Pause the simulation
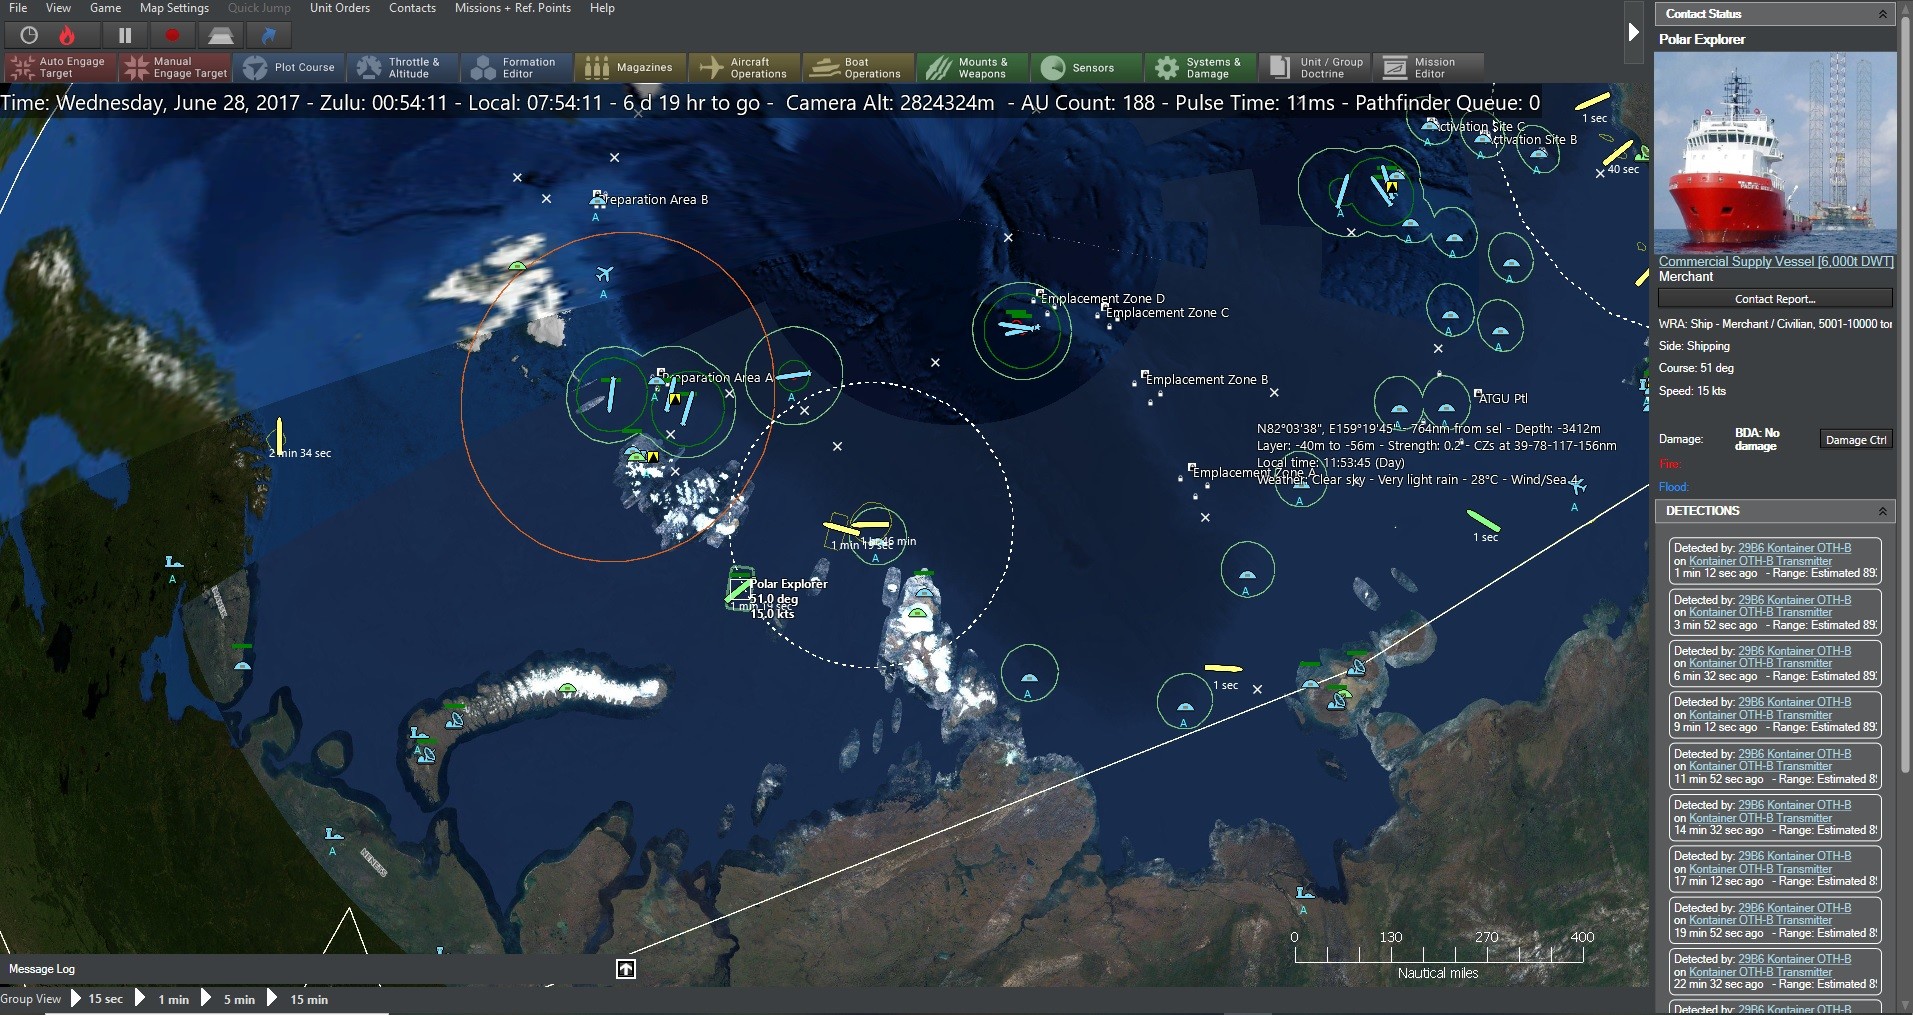1913x1015 pixels. click(x=124, y=35)
